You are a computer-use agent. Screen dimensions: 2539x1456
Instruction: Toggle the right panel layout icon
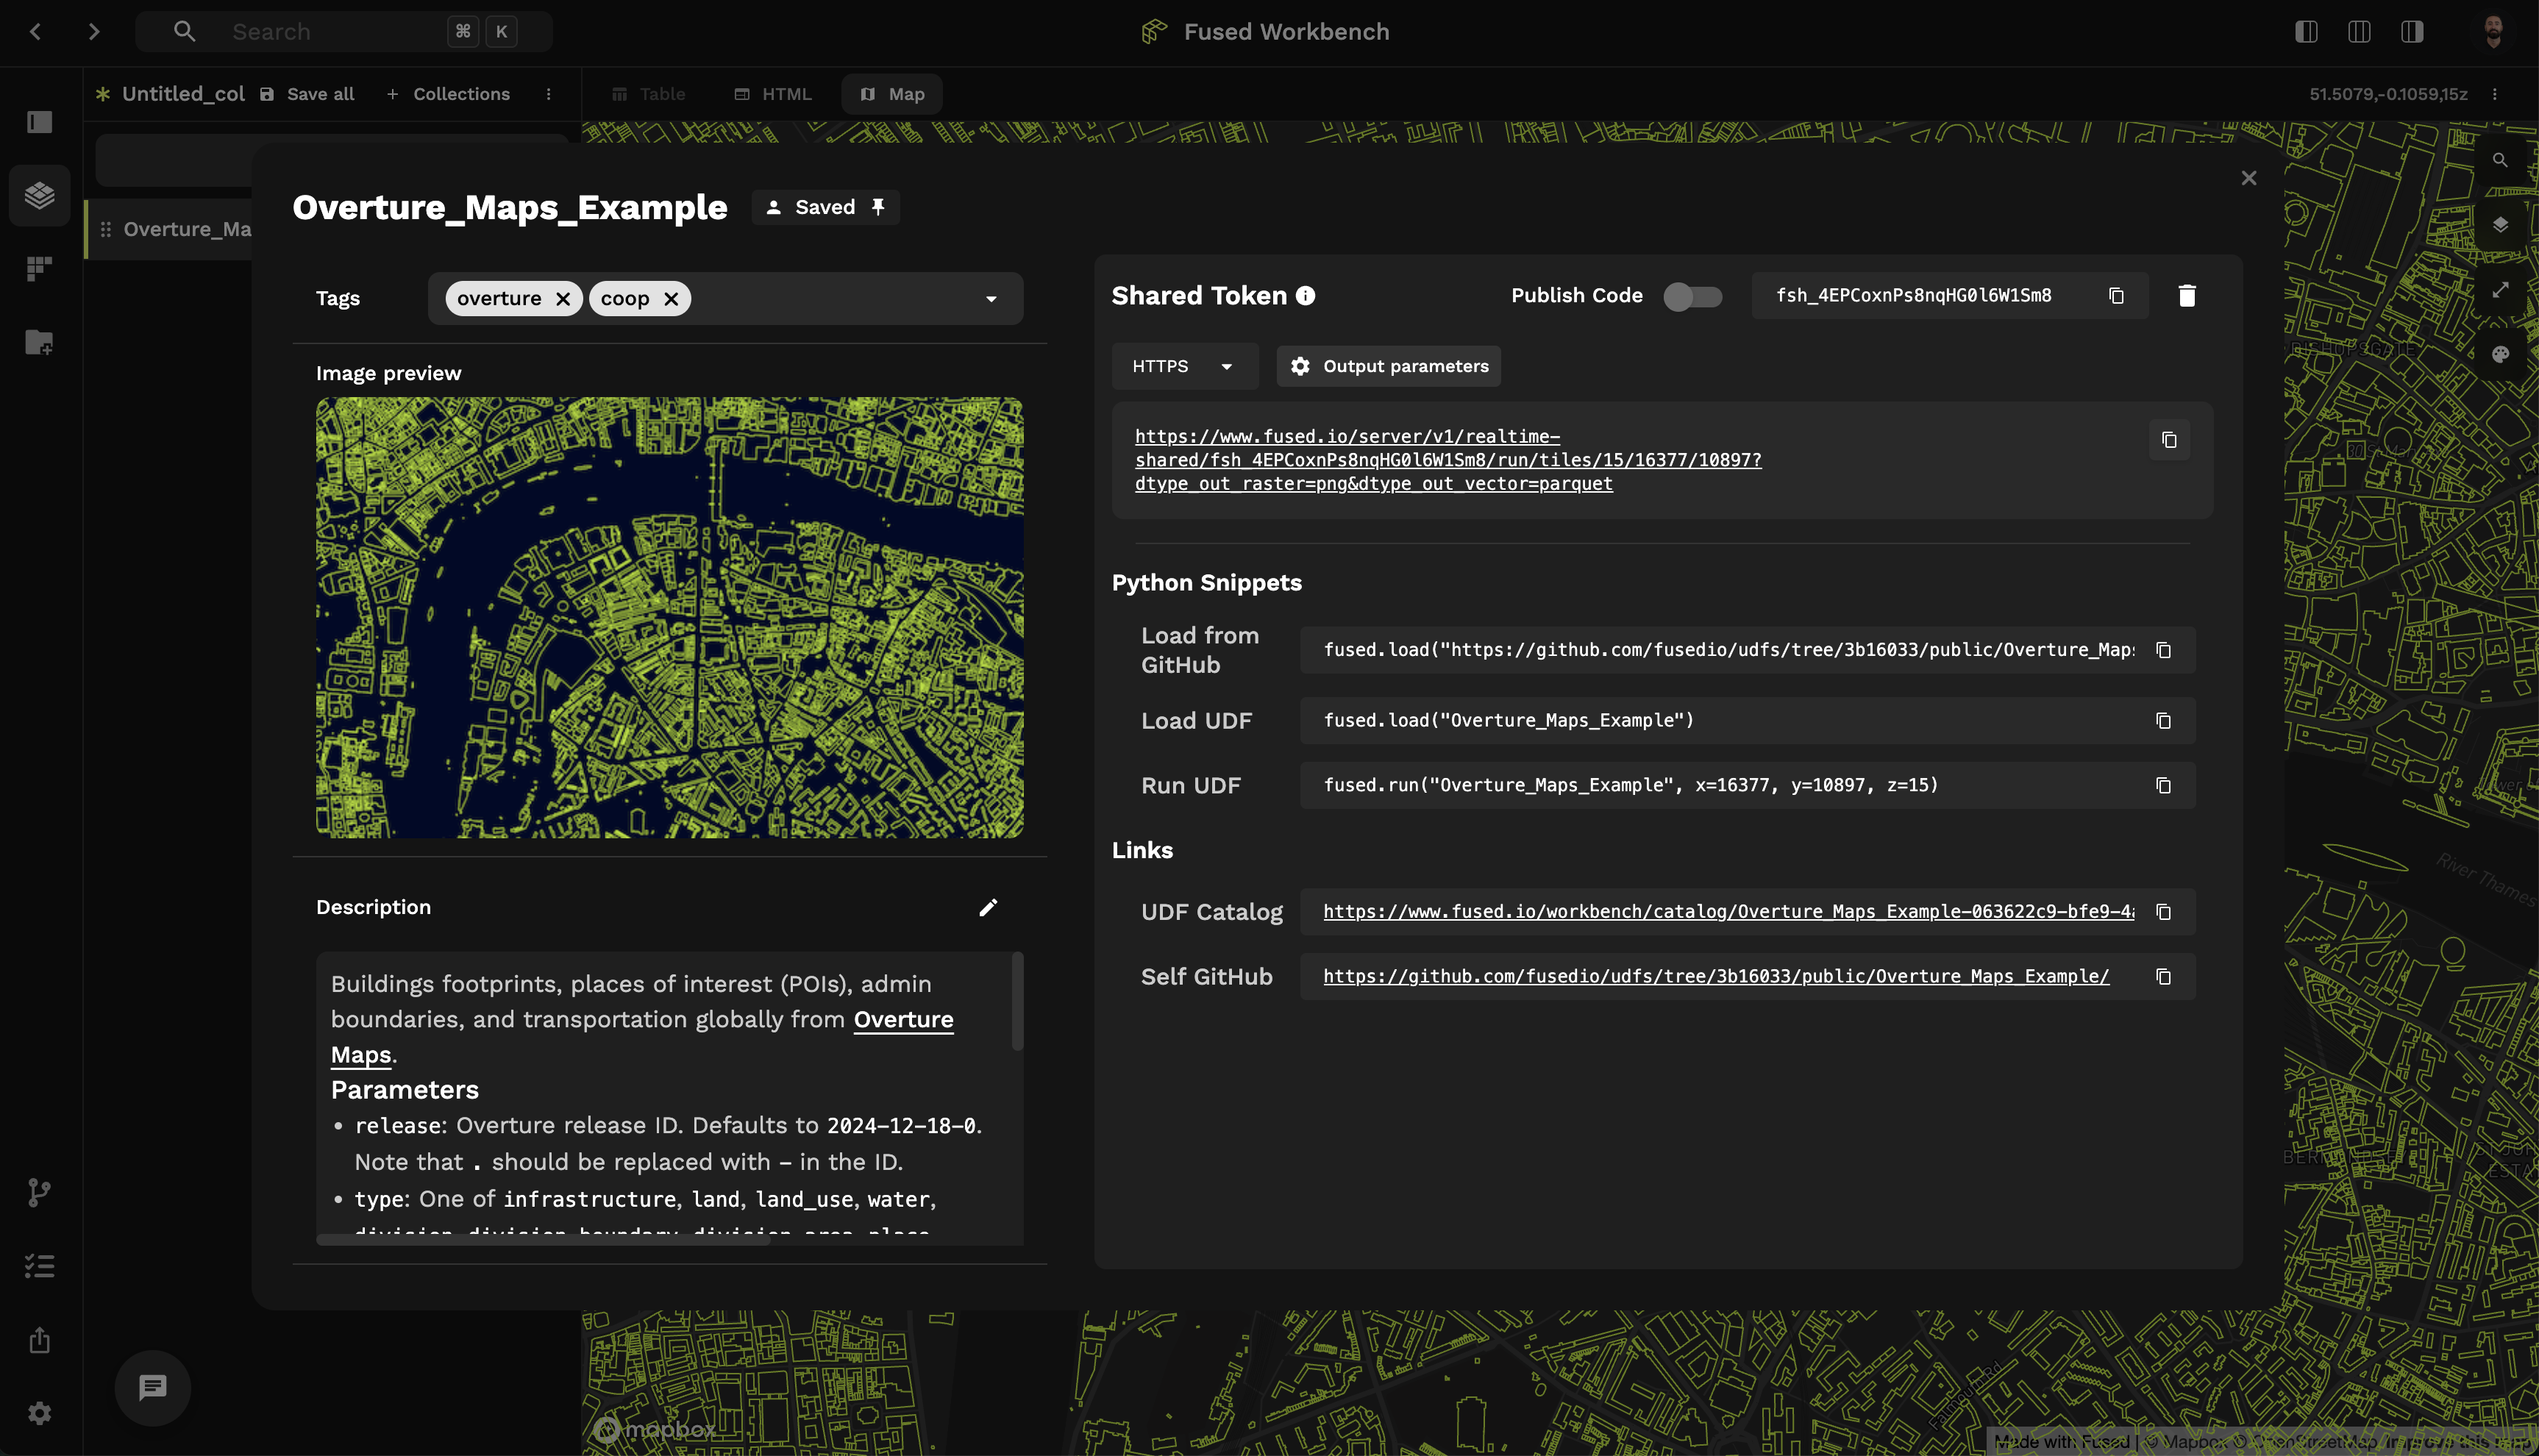pos(2412,32)
